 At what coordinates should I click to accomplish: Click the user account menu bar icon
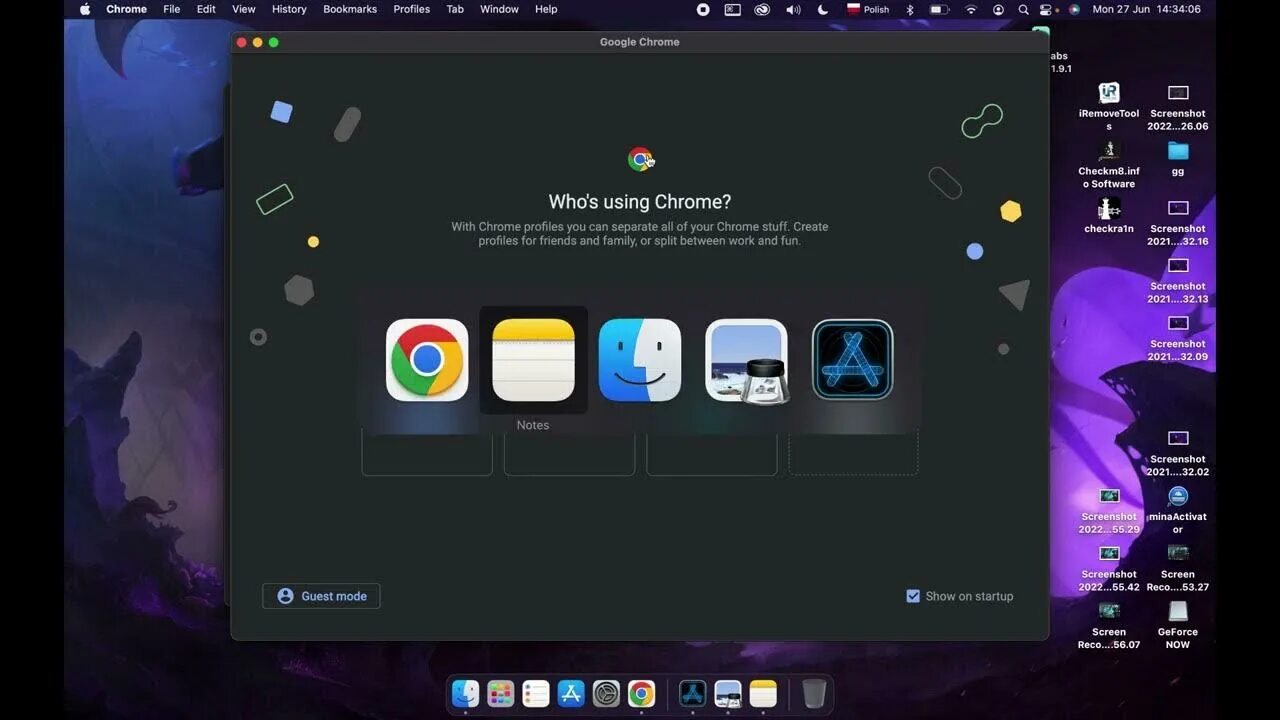point(998,9)
